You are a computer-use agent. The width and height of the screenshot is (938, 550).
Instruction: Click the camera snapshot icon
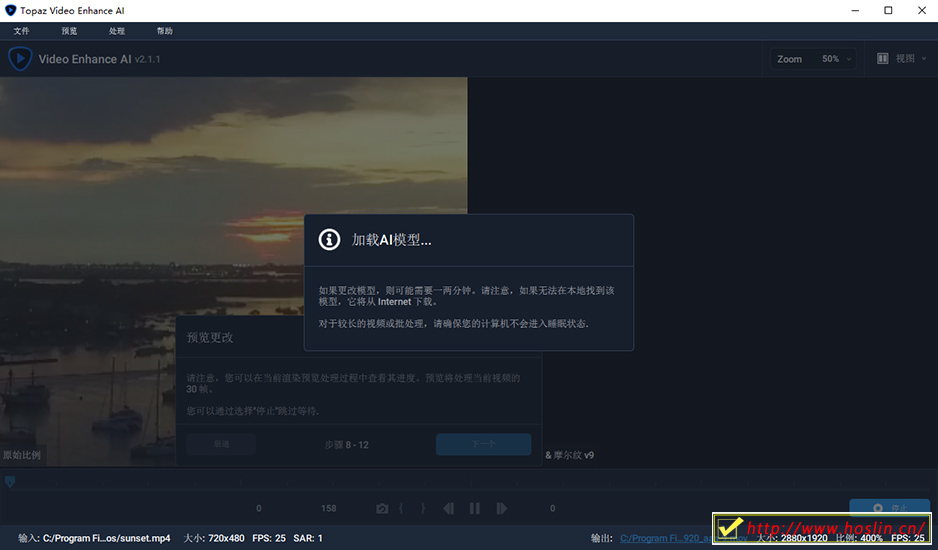pos(382,509)
